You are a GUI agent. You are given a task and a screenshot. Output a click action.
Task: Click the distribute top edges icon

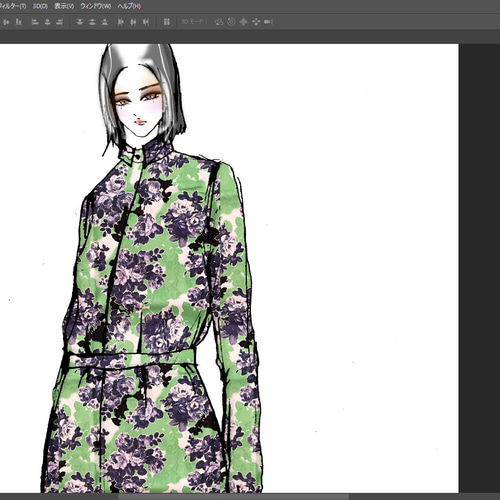click(x=79, y=22)
